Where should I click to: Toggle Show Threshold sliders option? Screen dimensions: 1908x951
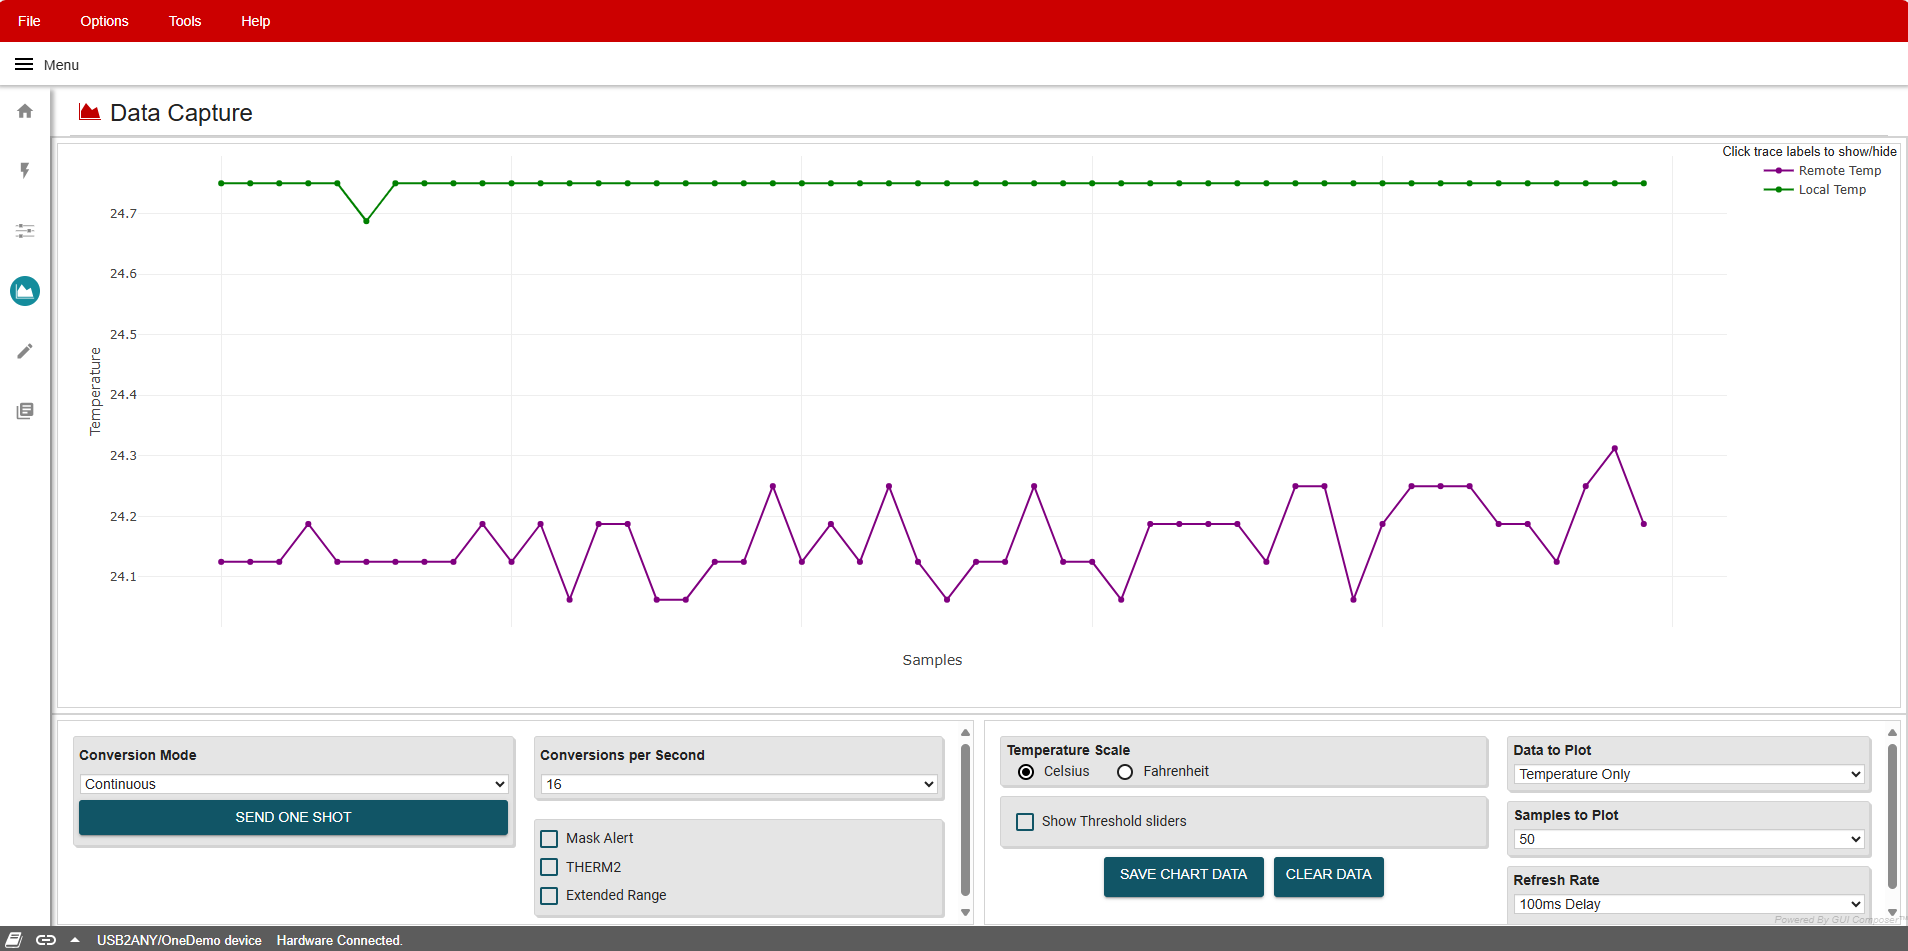1025,822
